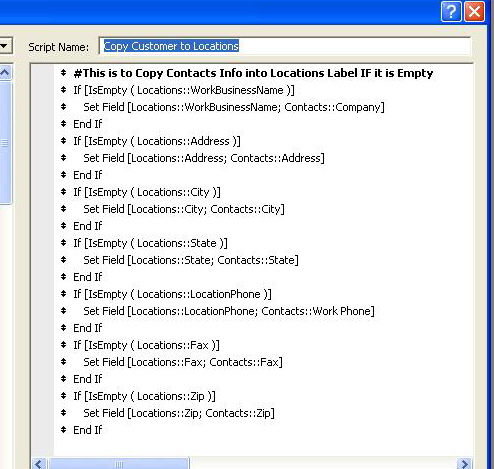Click drag handle for If IsEmpty Address step
The image size is (494, 469).
(x=64, y=141)
